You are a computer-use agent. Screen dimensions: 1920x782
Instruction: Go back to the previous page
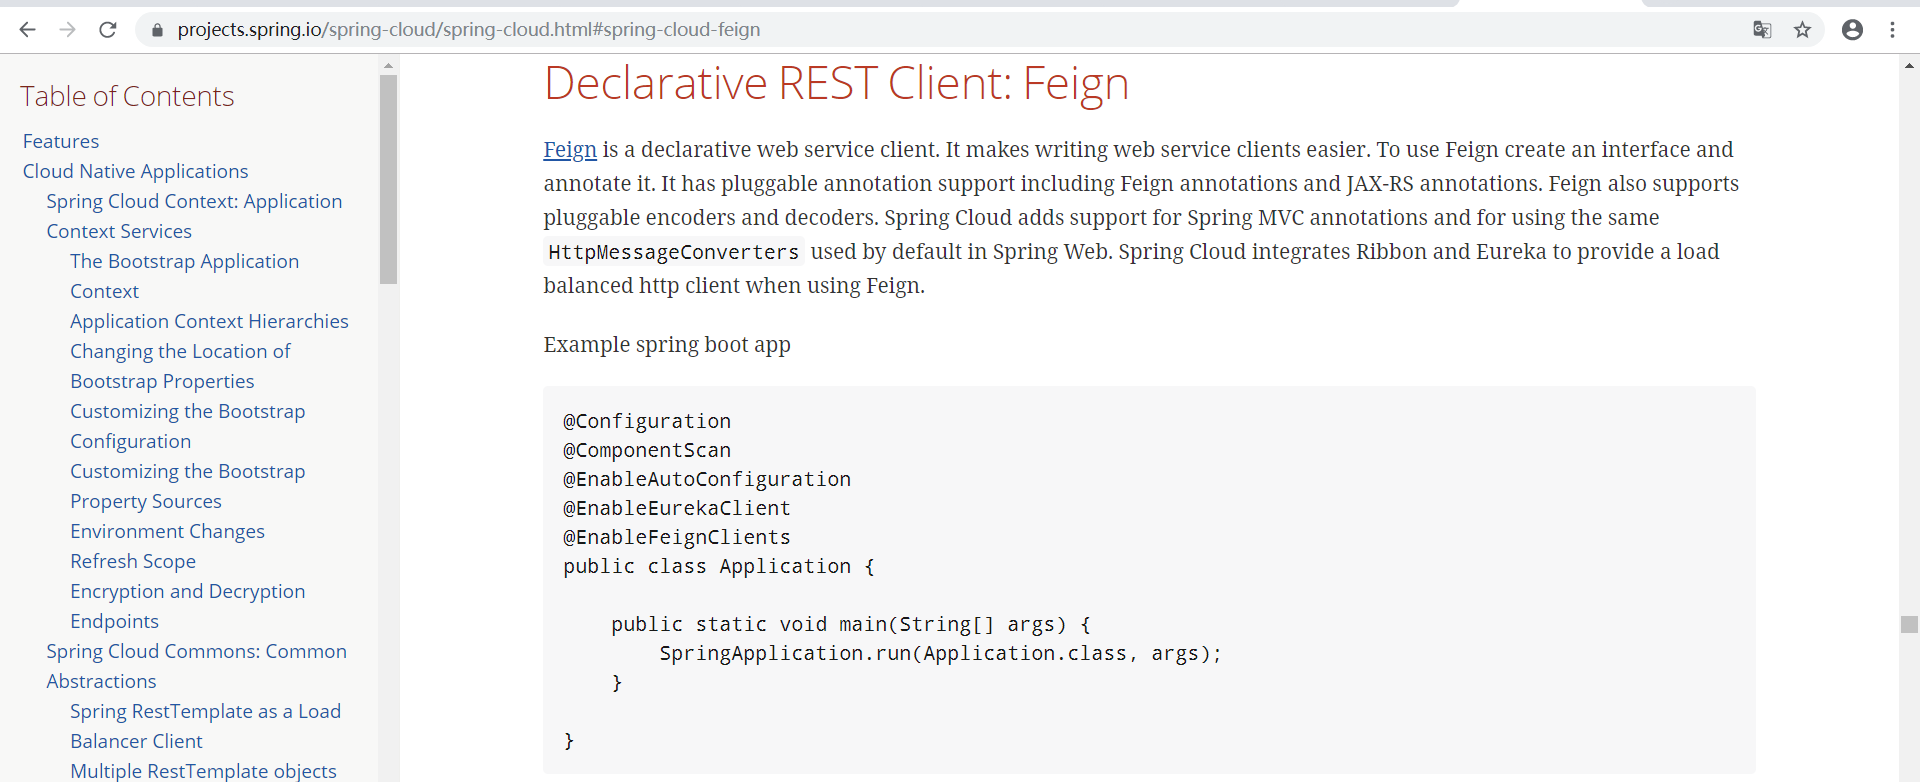(x=27, y=30)
